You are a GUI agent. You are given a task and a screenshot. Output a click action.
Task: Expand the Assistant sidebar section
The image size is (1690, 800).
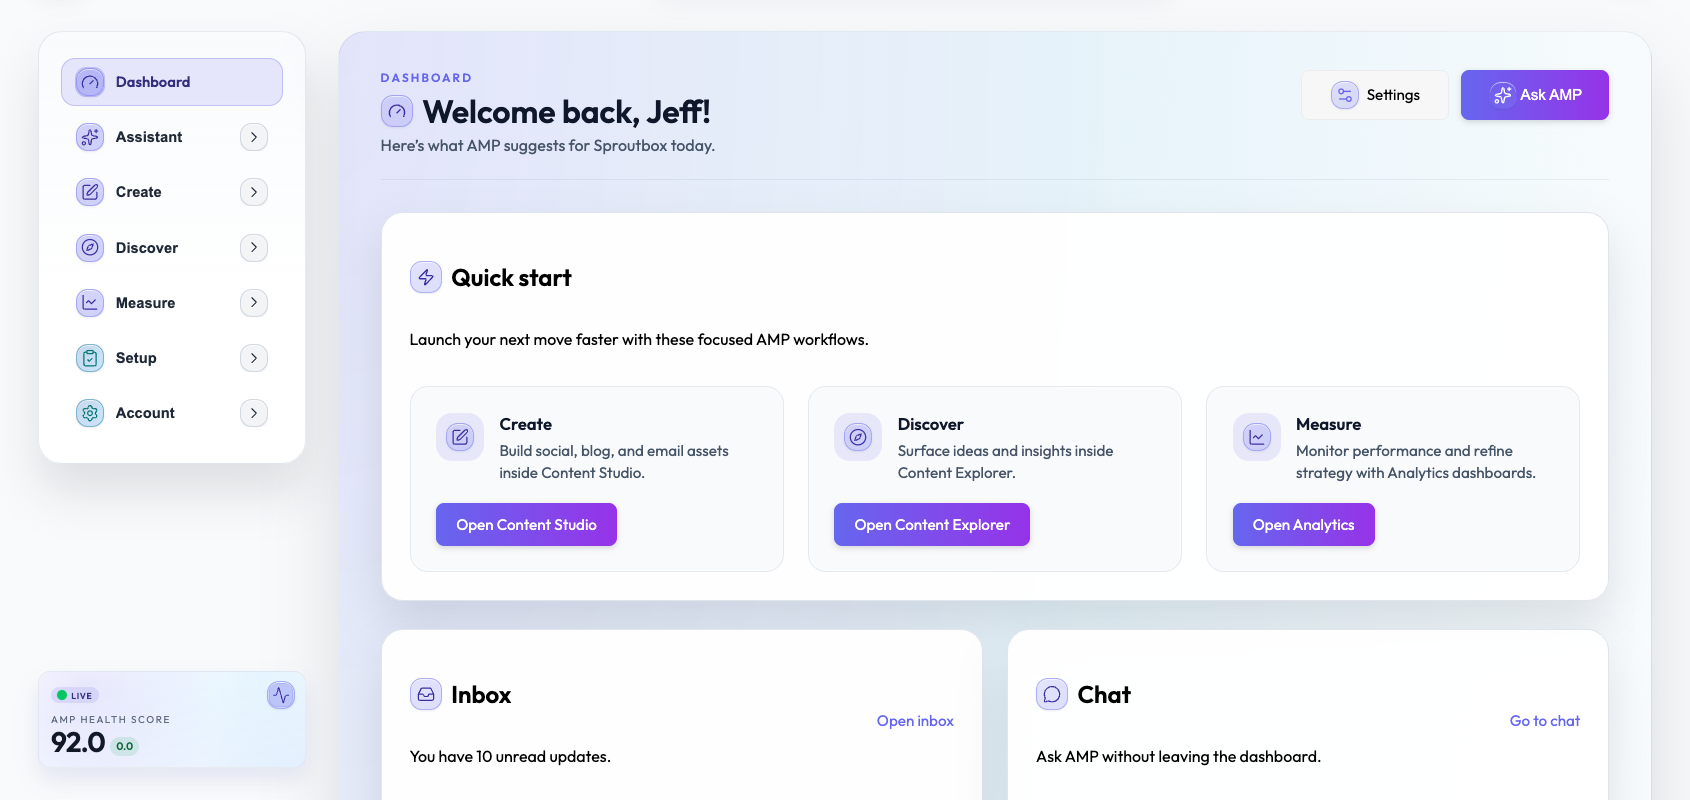253,136
